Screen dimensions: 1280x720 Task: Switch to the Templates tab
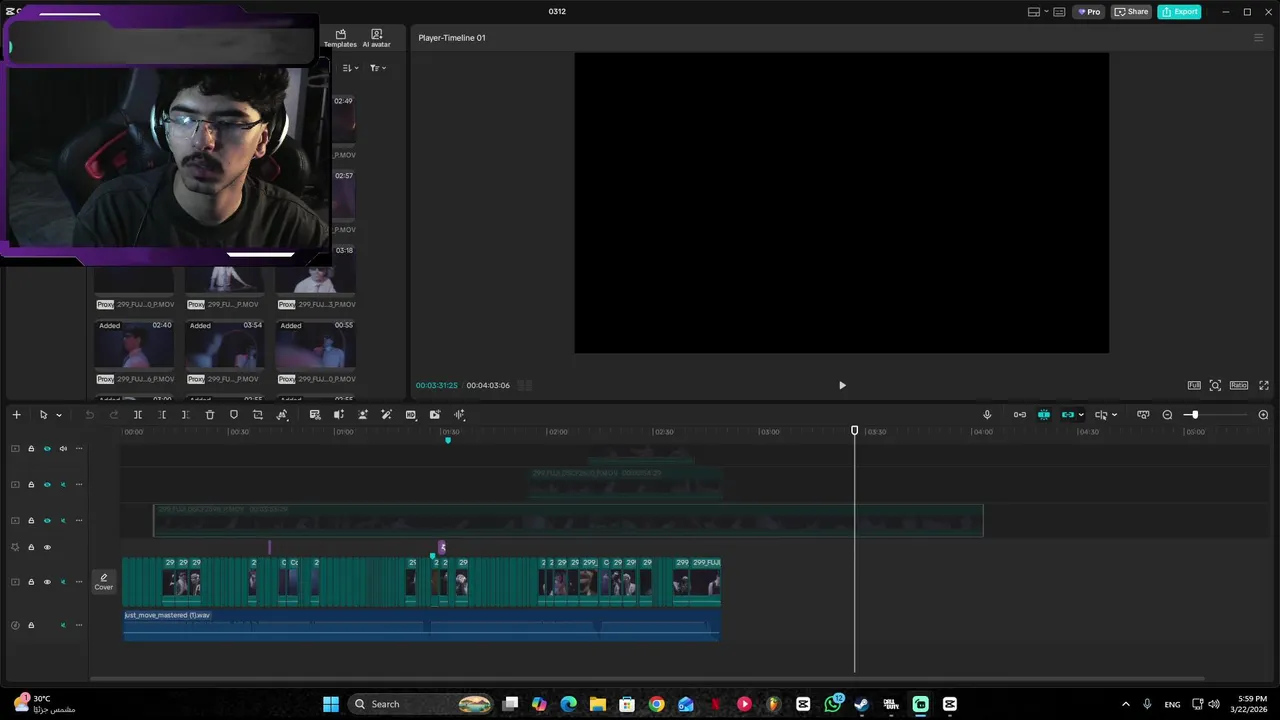[x=340, y=38]
